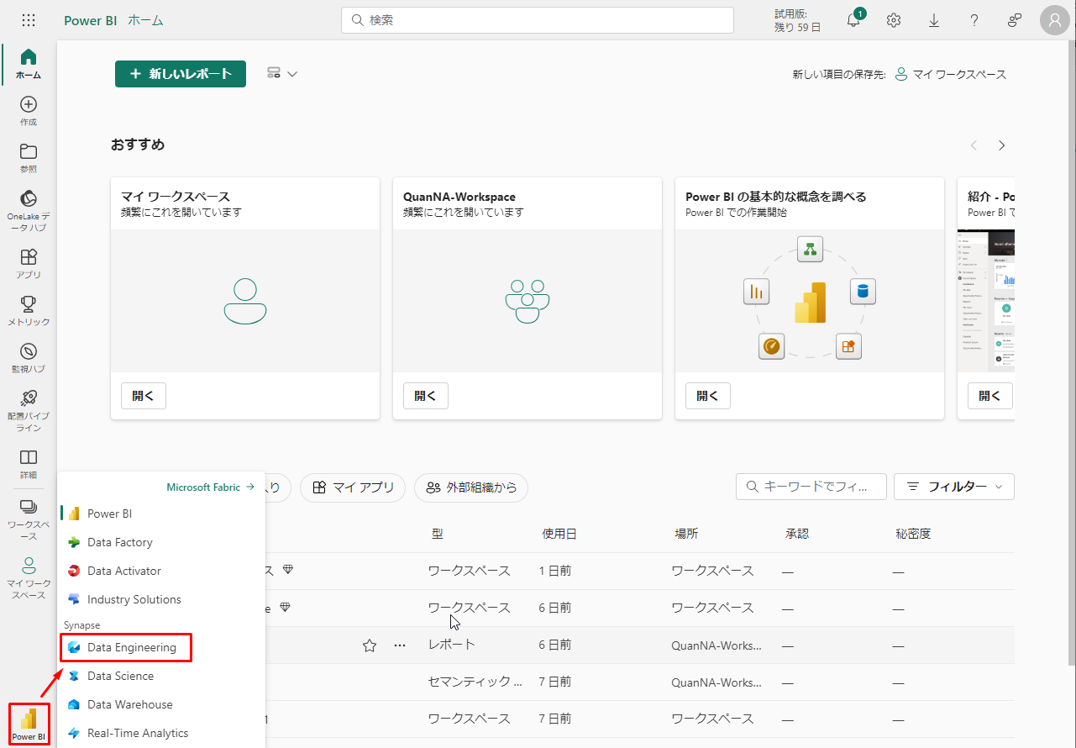Image resolution: width=1076 pixels, height=748 pixels.
Task: Click the keyword filter input field
Action: point(811,487)
